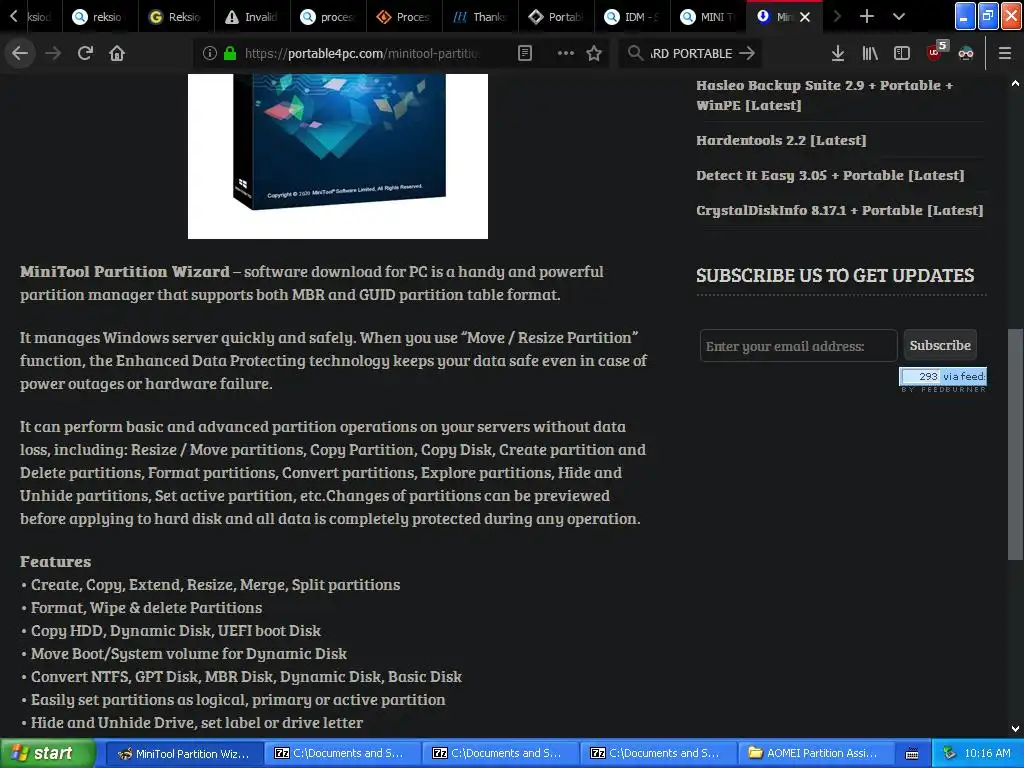Open CrystalDiskInfo 8.17.1 link
The width and height of the screenshot is (1024, 768).
pos(839,210)
